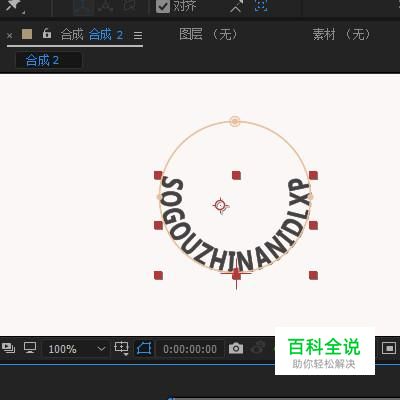Viewport: 400px width, 400px height.
Task: Open the composition panel menu icon
Action: pyautogui.click(x=138, y=35)
